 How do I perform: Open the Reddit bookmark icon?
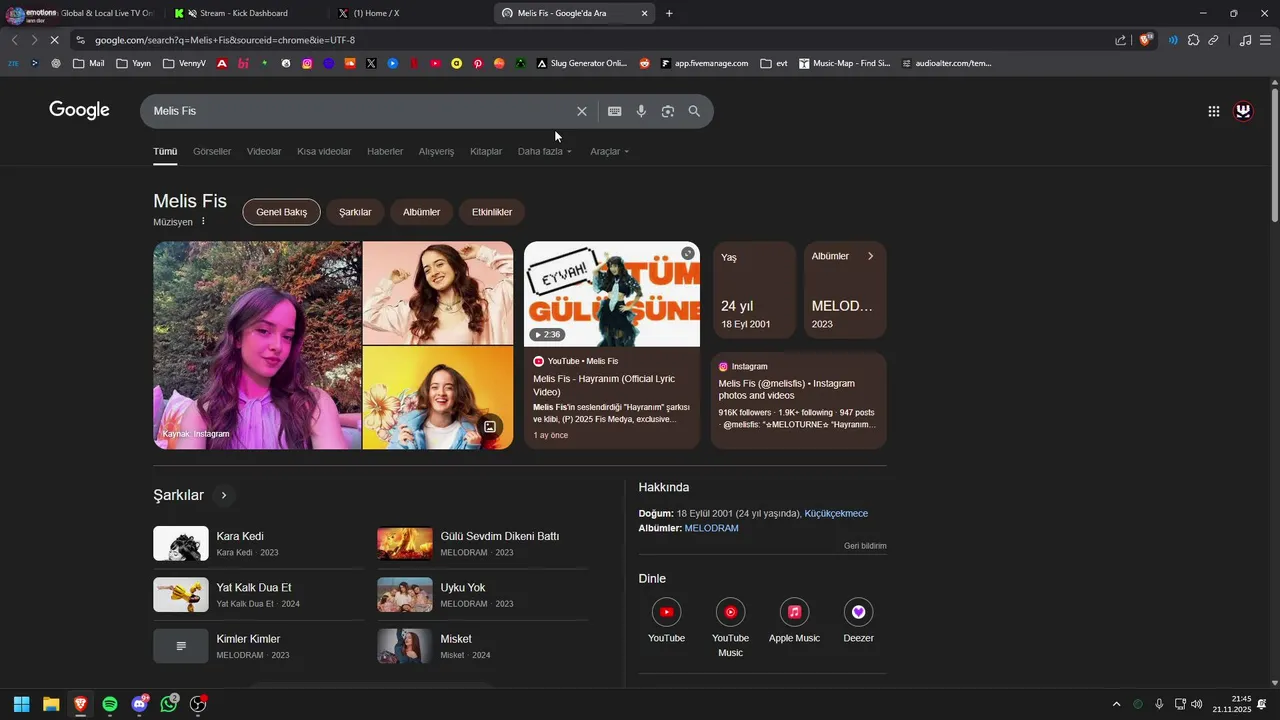644,63
